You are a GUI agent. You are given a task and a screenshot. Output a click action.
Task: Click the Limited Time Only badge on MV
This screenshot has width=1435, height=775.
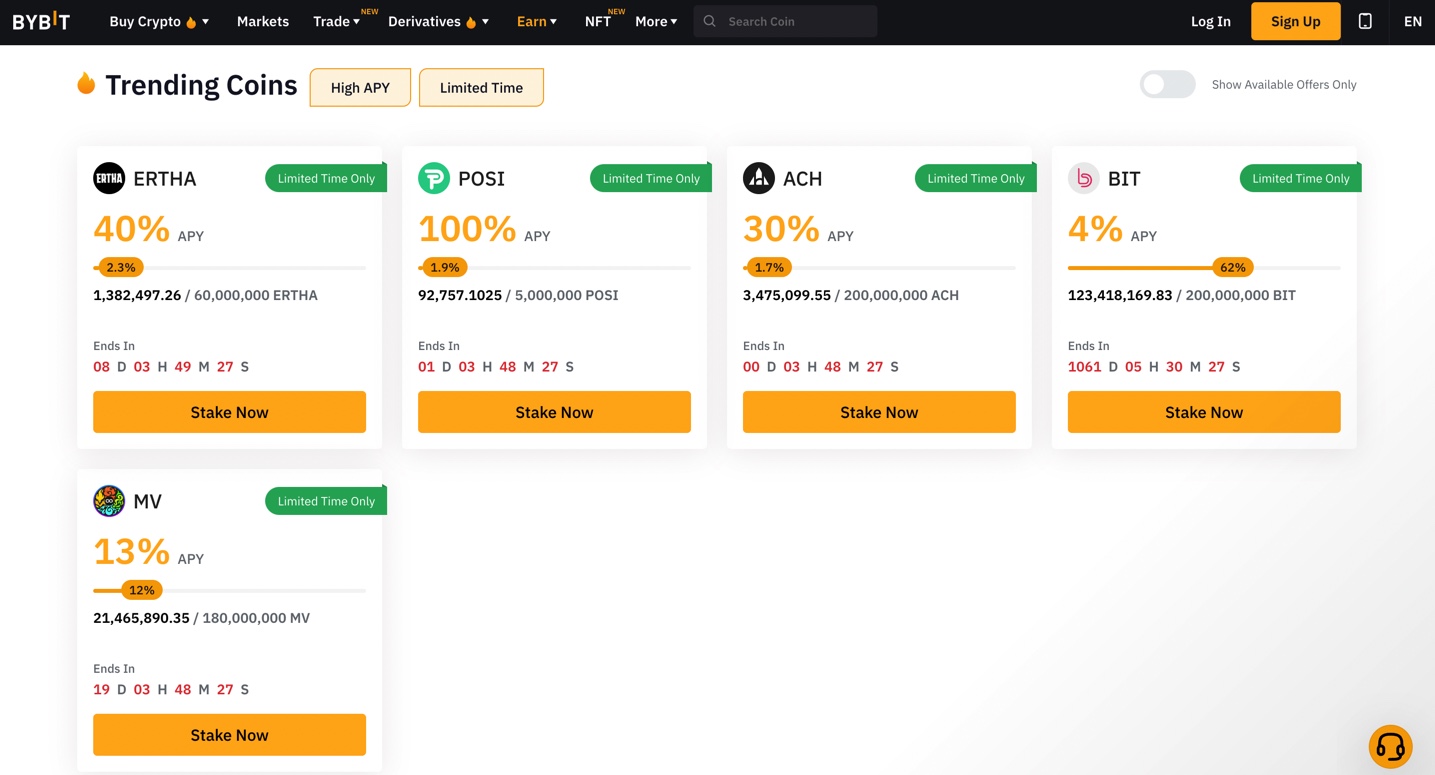point(326,501)
